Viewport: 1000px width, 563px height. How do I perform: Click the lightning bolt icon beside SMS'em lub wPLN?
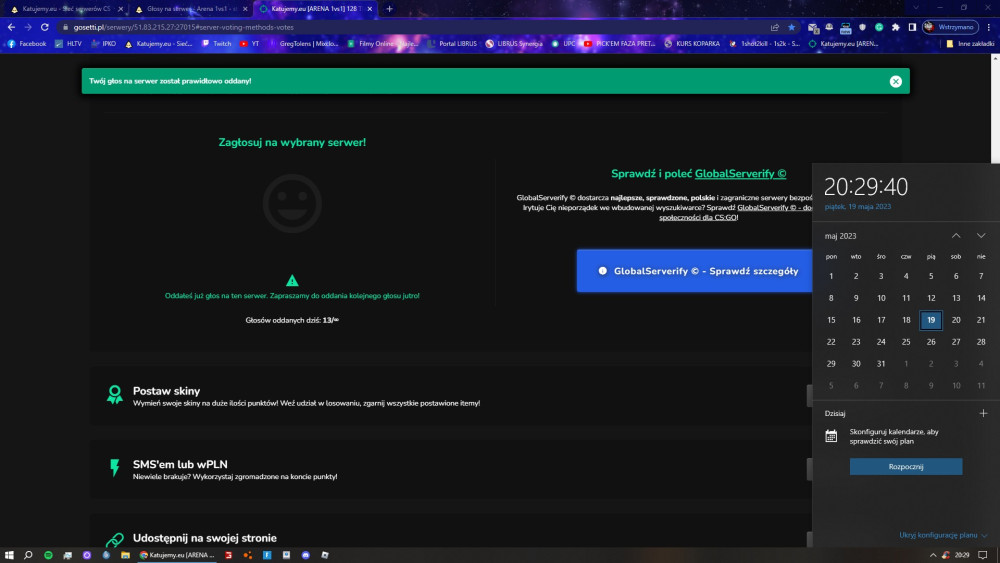coord(115,468)
